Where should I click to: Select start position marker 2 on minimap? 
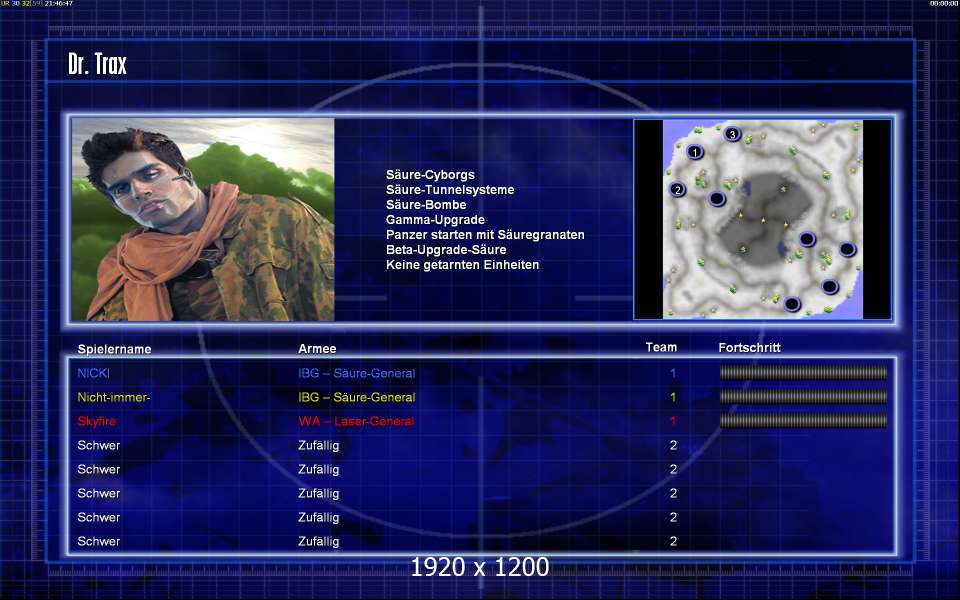(677, 190)
